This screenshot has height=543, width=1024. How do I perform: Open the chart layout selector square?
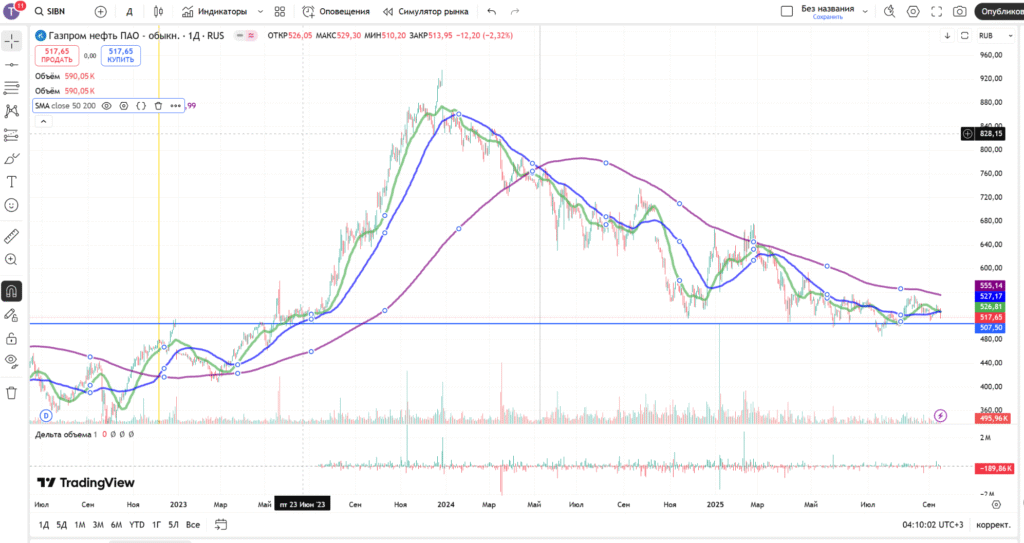pyautogui.click(x=787, y=11)
